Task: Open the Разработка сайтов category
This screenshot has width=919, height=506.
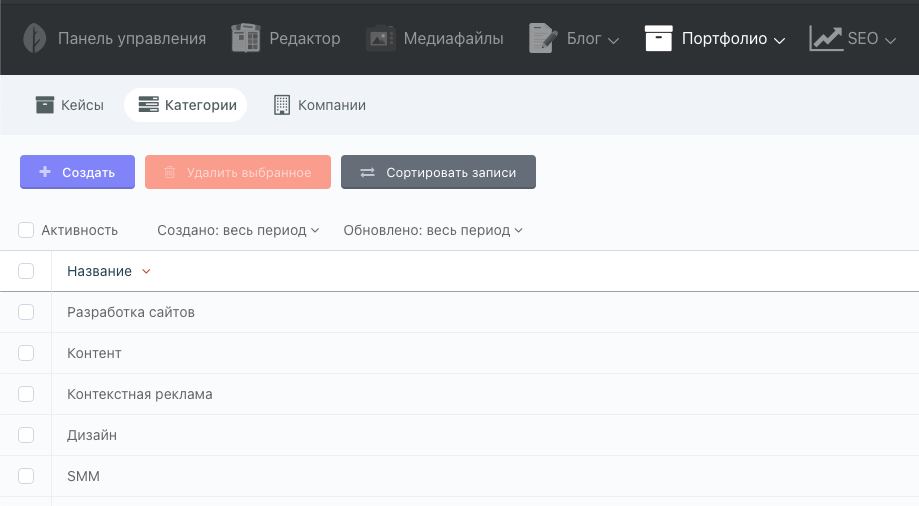Action: 131,312
